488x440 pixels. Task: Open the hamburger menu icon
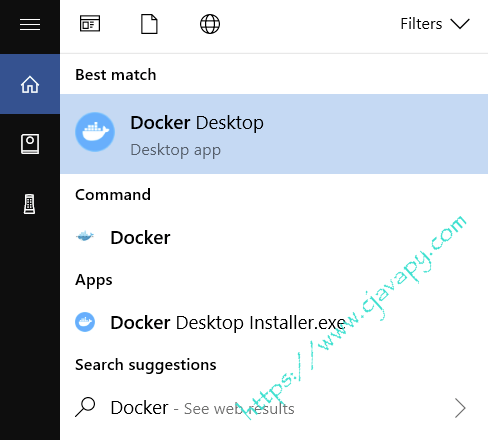(30, 24)
